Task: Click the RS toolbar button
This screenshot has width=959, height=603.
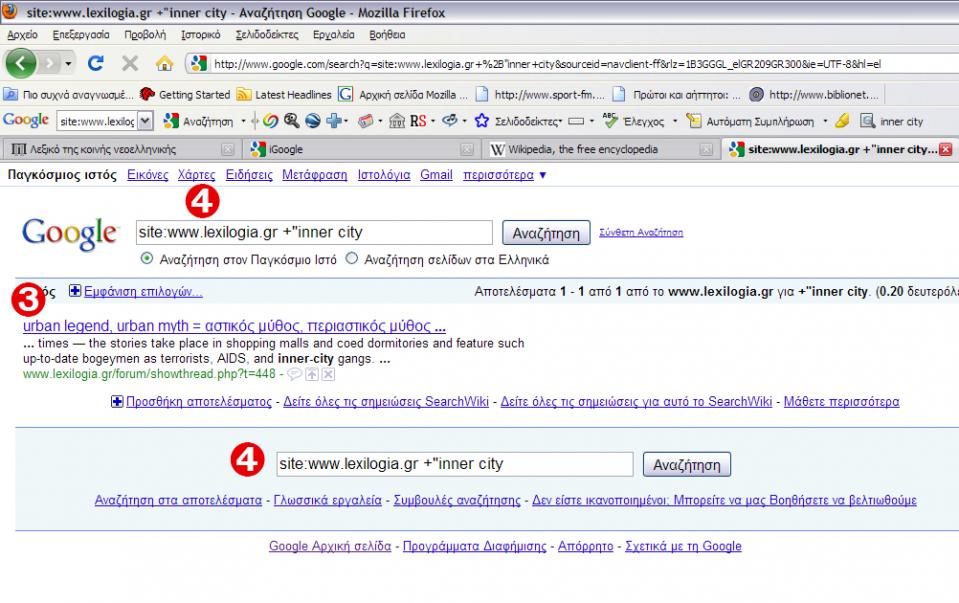Action: pos(418,121)
